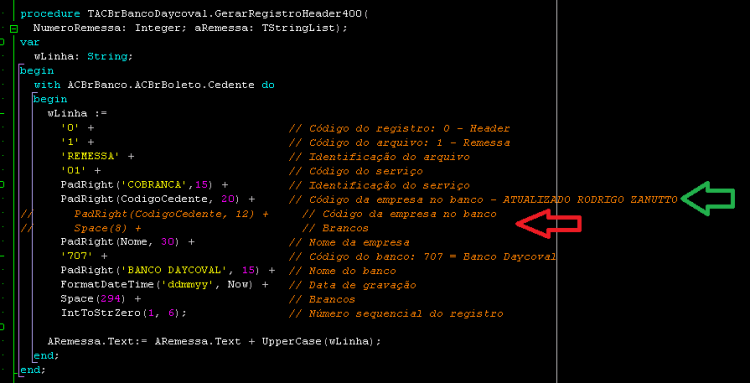Click 'with ACBrBanco.ACBrBoleto.Cedente do' line
The image size is (750, 383).
tap(154, 85)
